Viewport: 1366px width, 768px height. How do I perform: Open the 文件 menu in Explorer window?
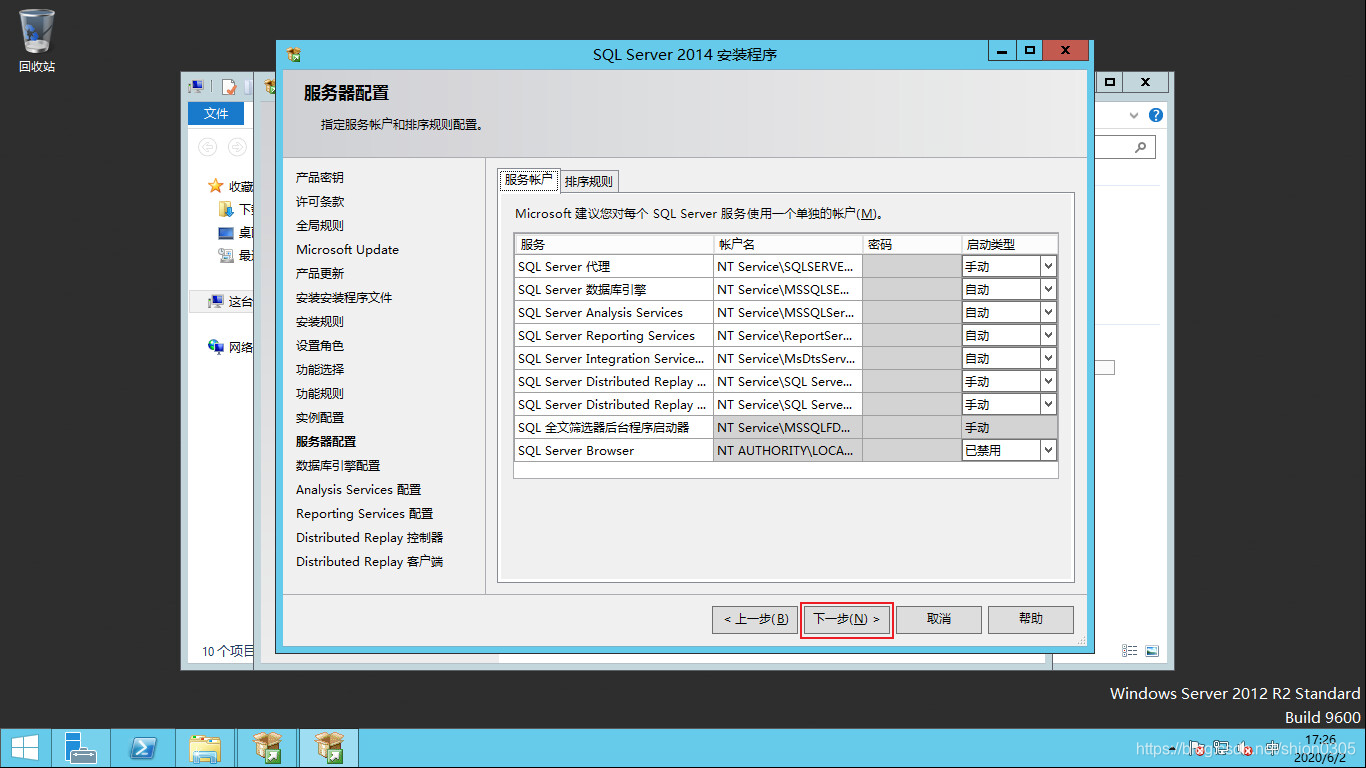(216, 114)
